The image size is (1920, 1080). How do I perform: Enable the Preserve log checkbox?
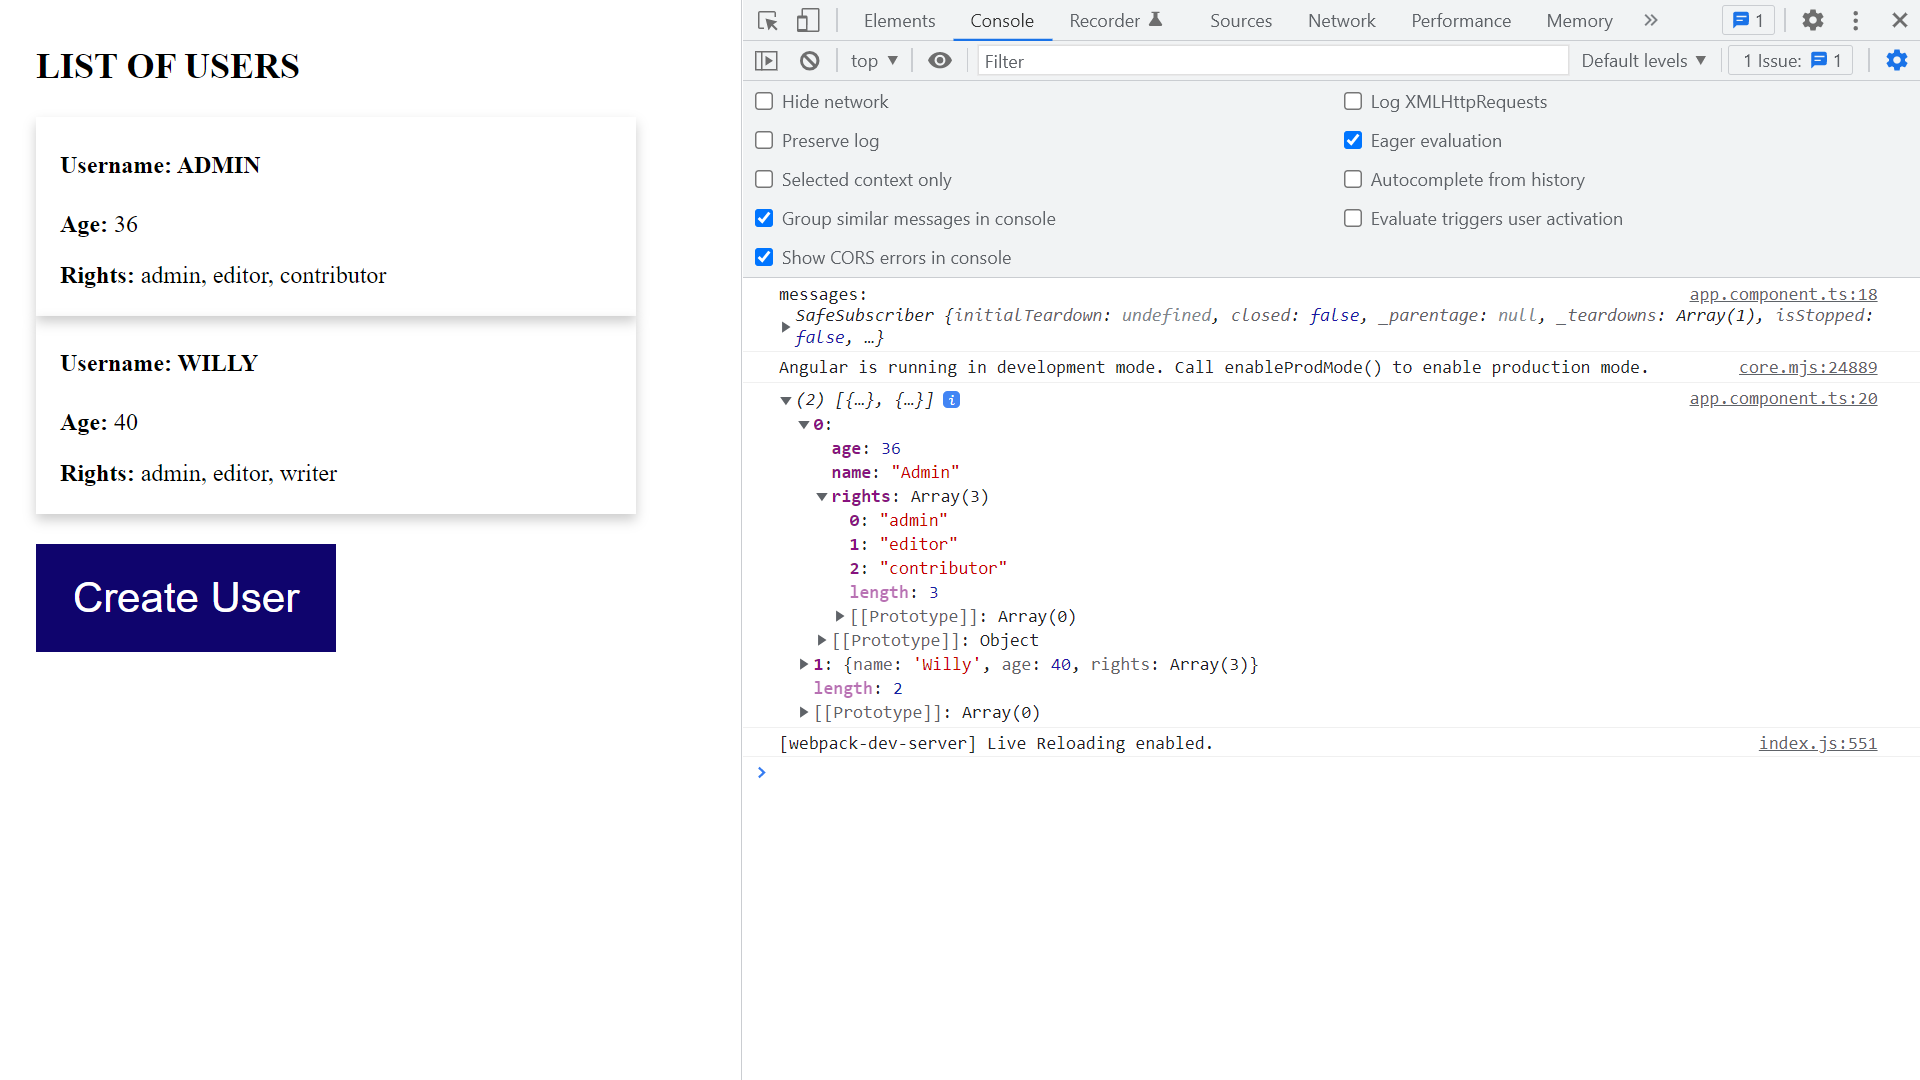[x=764, y=141]
